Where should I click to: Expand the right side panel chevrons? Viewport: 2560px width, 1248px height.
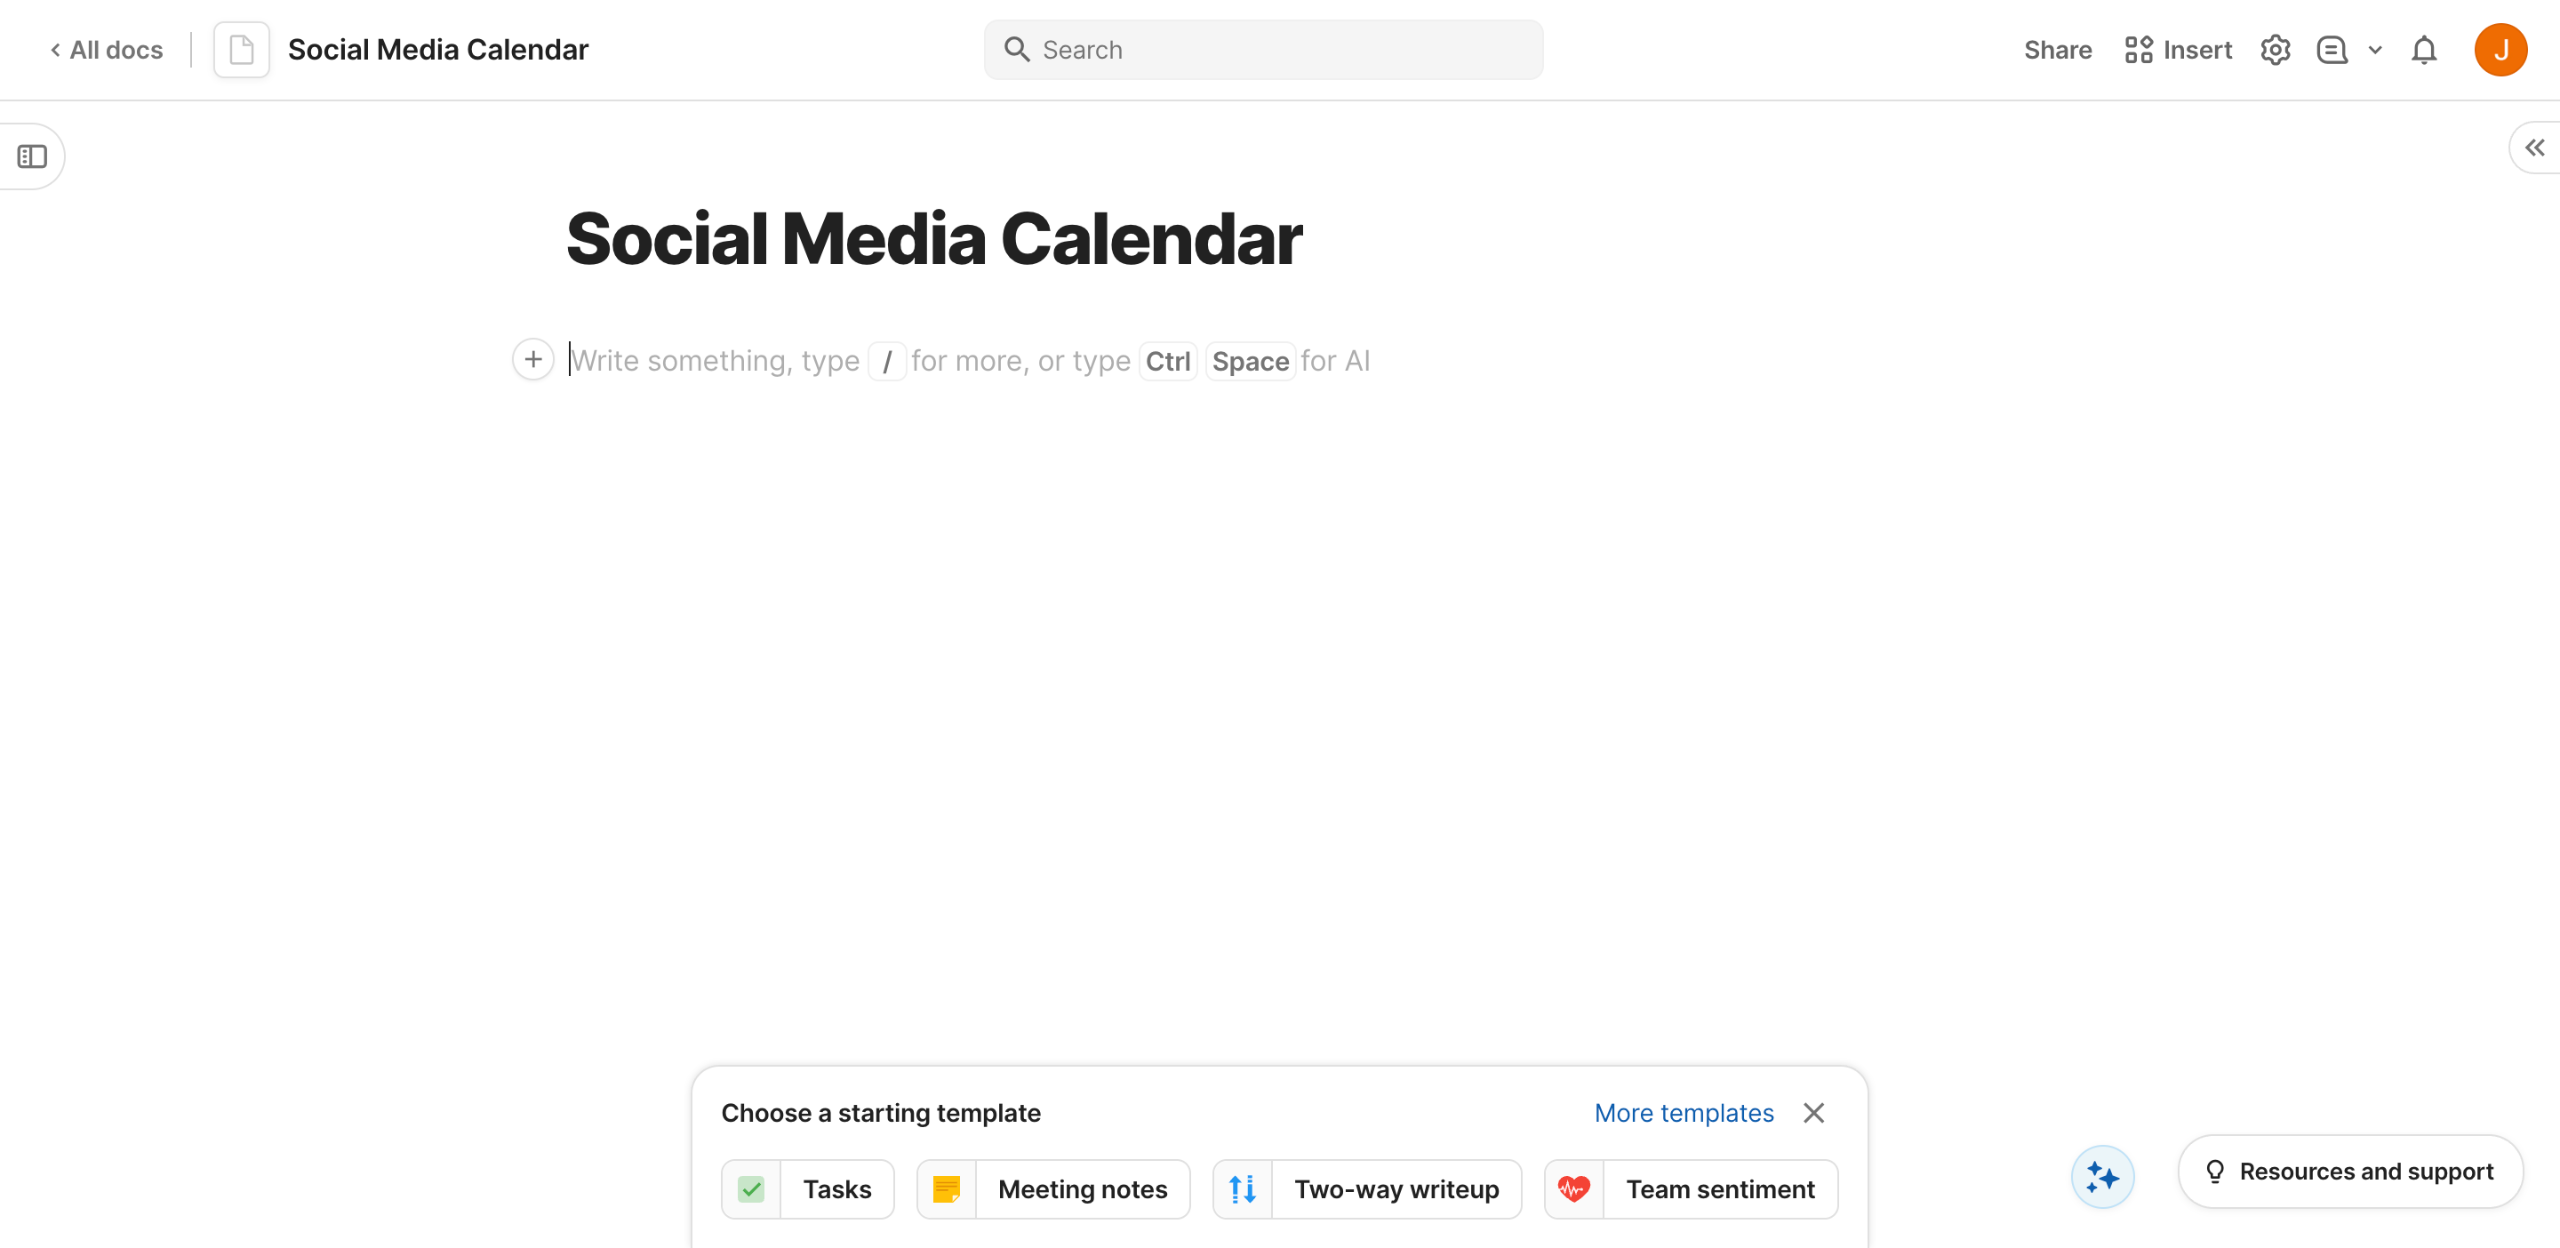pos(2534,149)
